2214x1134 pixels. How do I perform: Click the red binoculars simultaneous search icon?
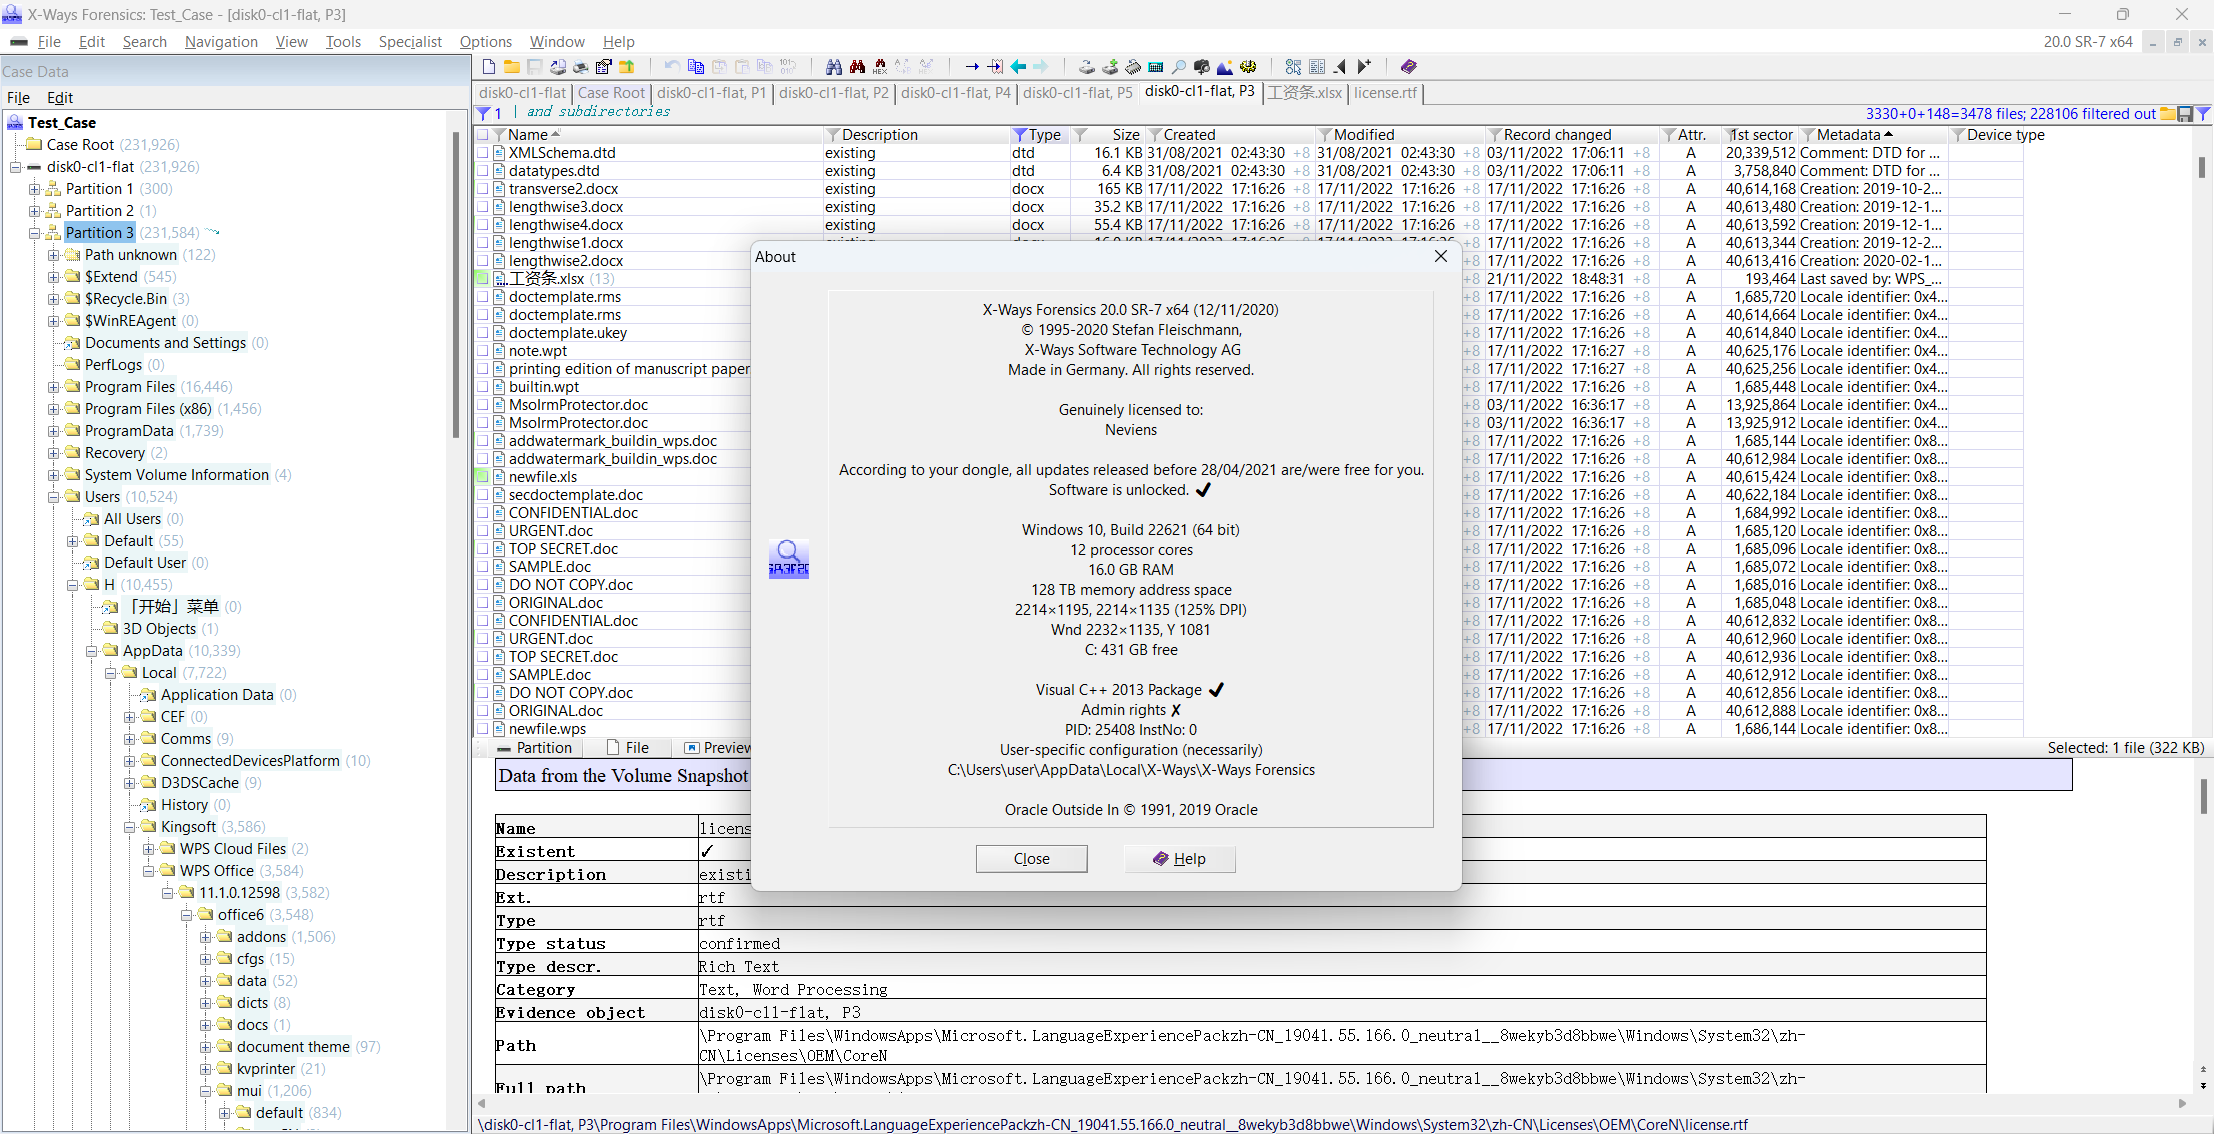coord(857,67)
